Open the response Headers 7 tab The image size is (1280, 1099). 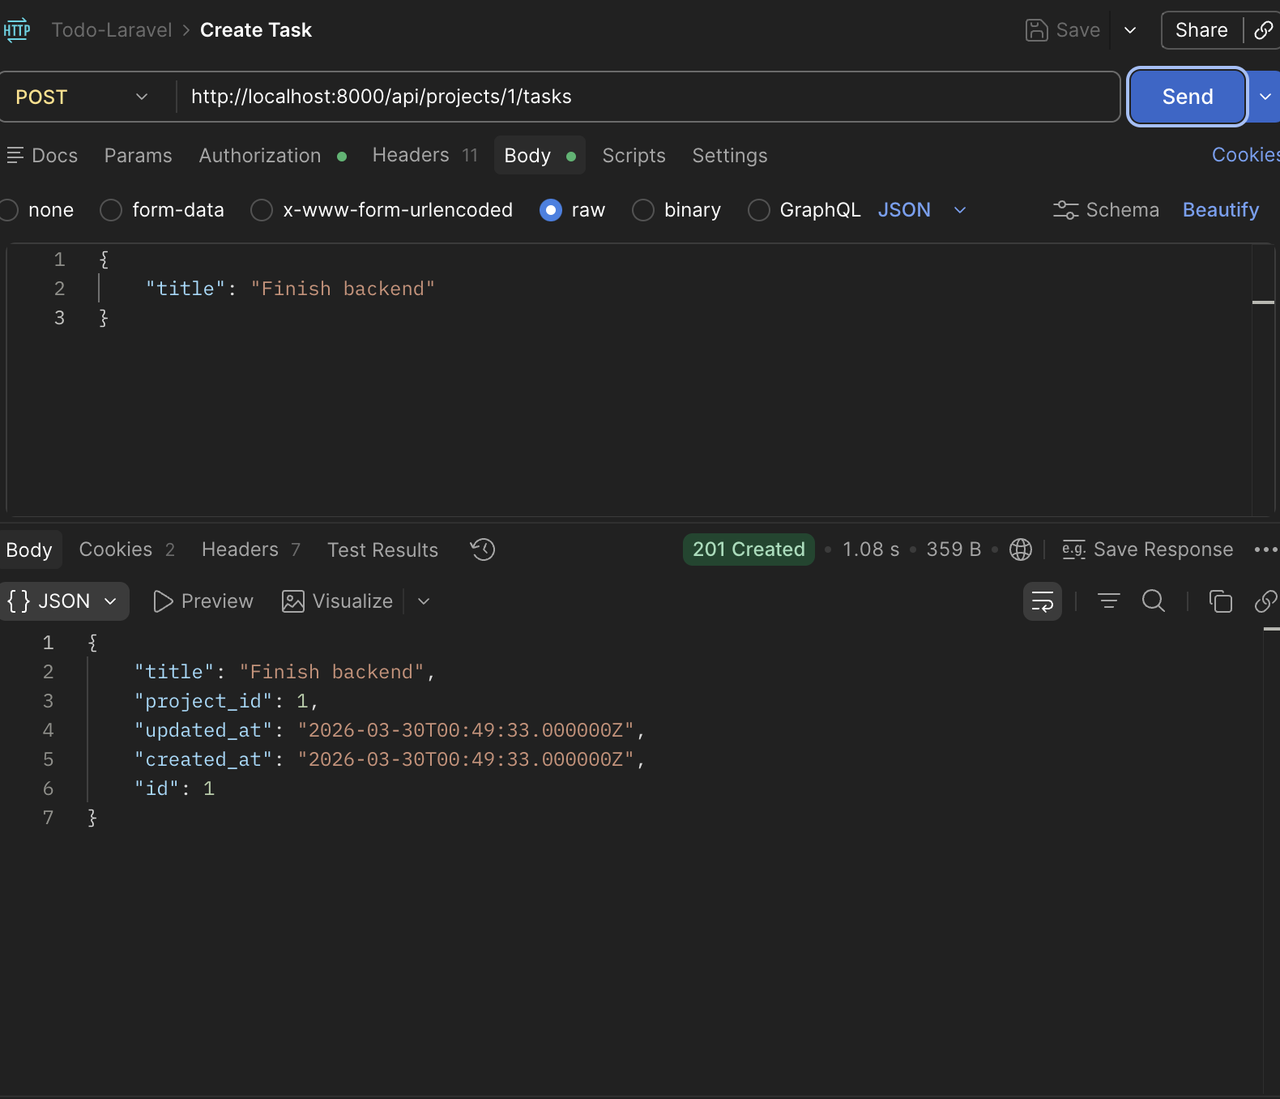[x=251, y=549]
